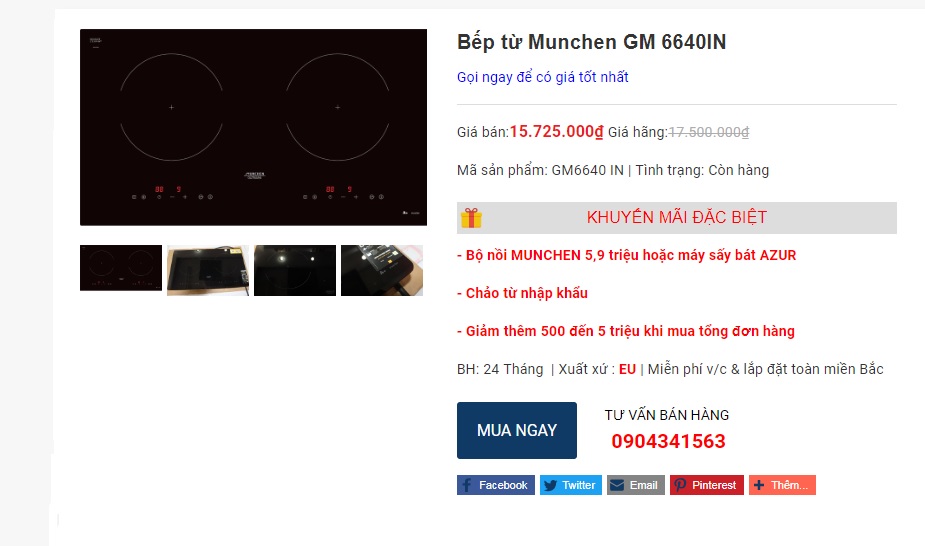925x546 pixels.
Task: Click the red EU origin label
Action: [627, 369]
